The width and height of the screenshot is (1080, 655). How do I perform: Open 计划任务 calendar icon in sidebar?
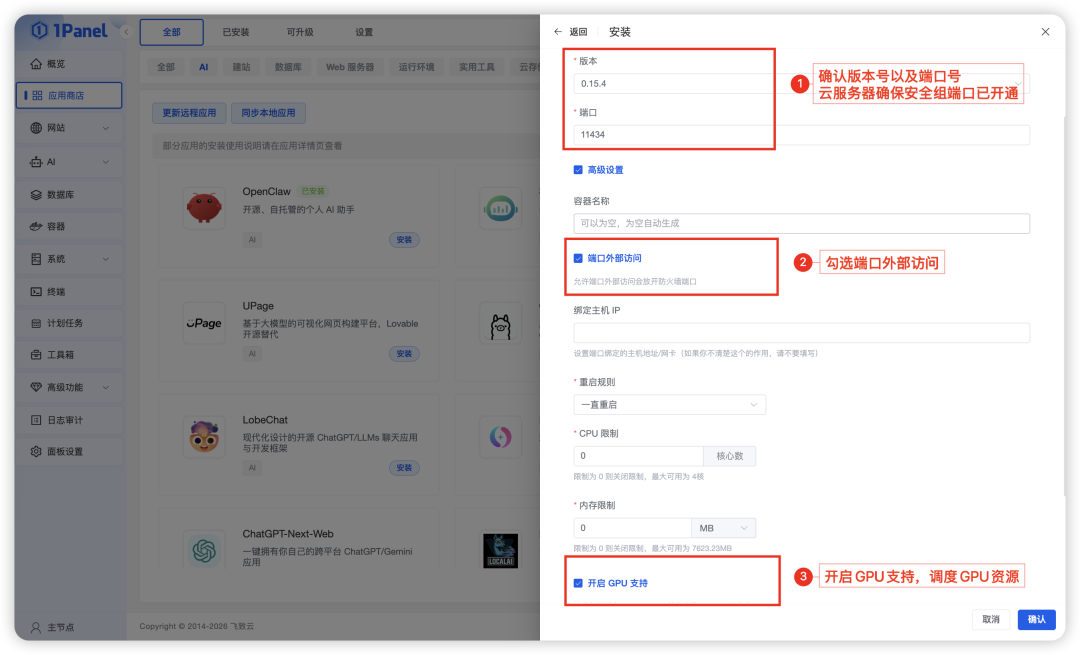coord(36,324)
